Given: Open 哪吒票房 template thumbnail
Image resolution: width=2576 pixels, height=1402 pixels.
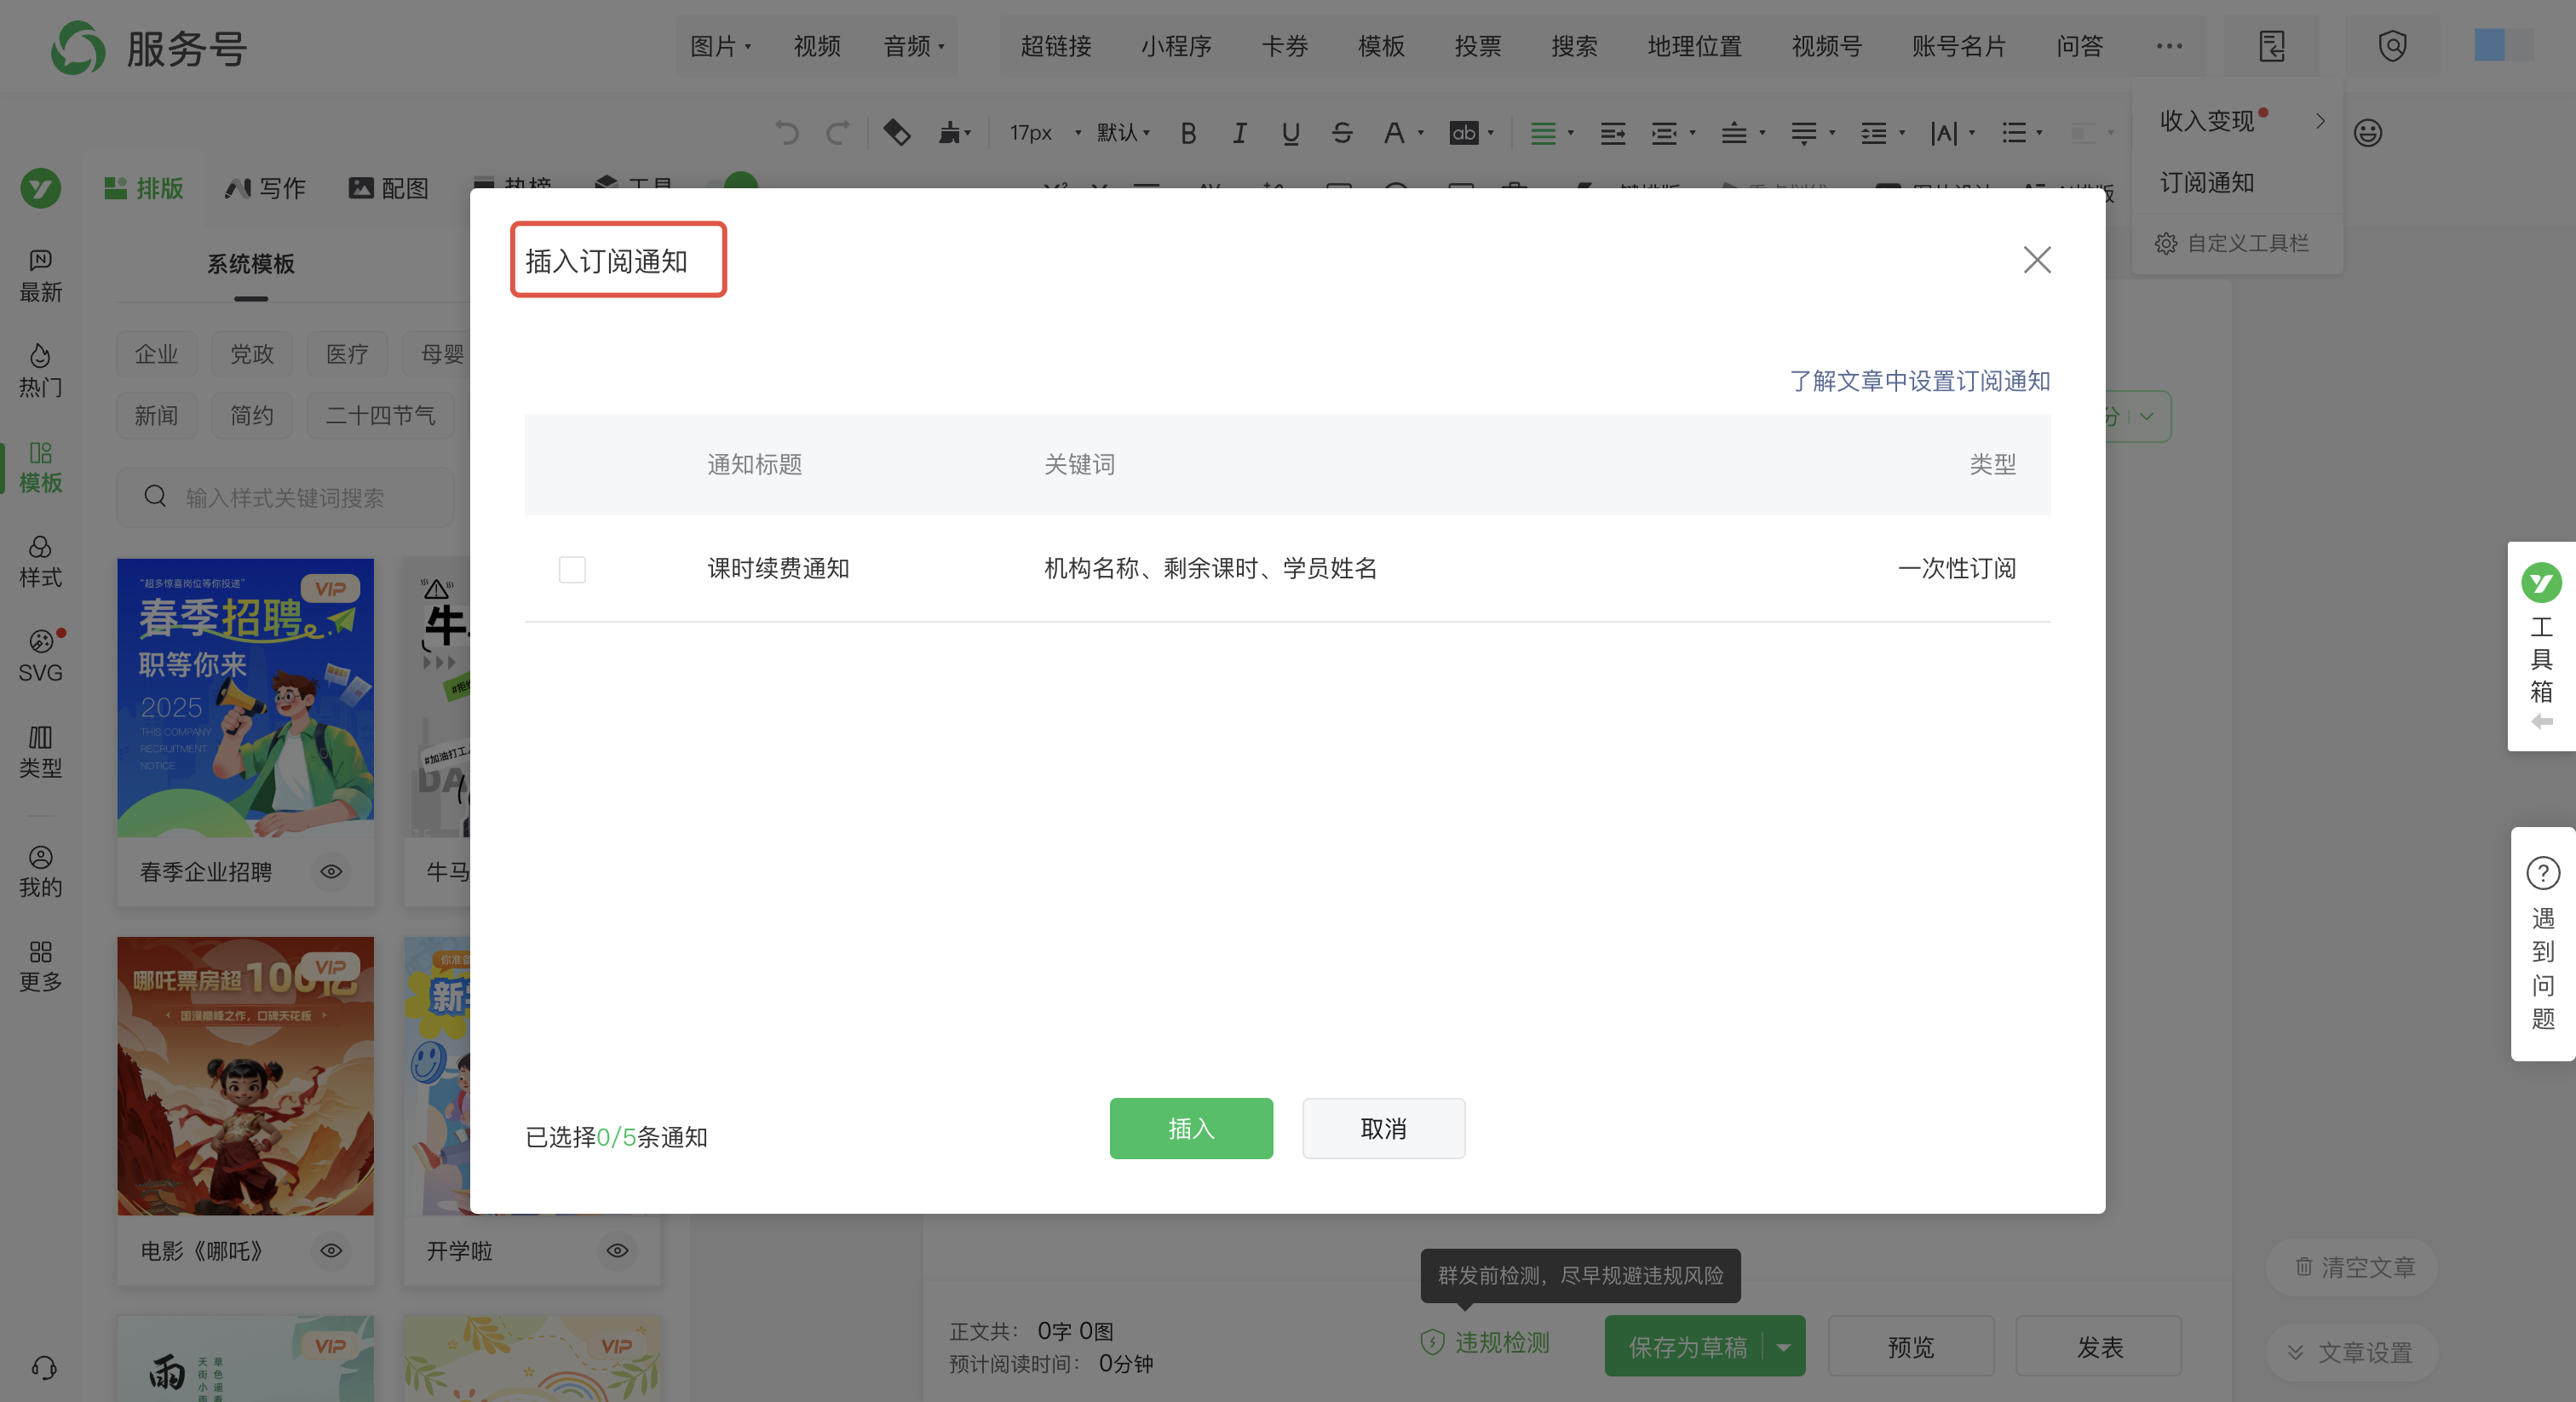Looking at the screenshot, I should click(x=245, y=1075).
